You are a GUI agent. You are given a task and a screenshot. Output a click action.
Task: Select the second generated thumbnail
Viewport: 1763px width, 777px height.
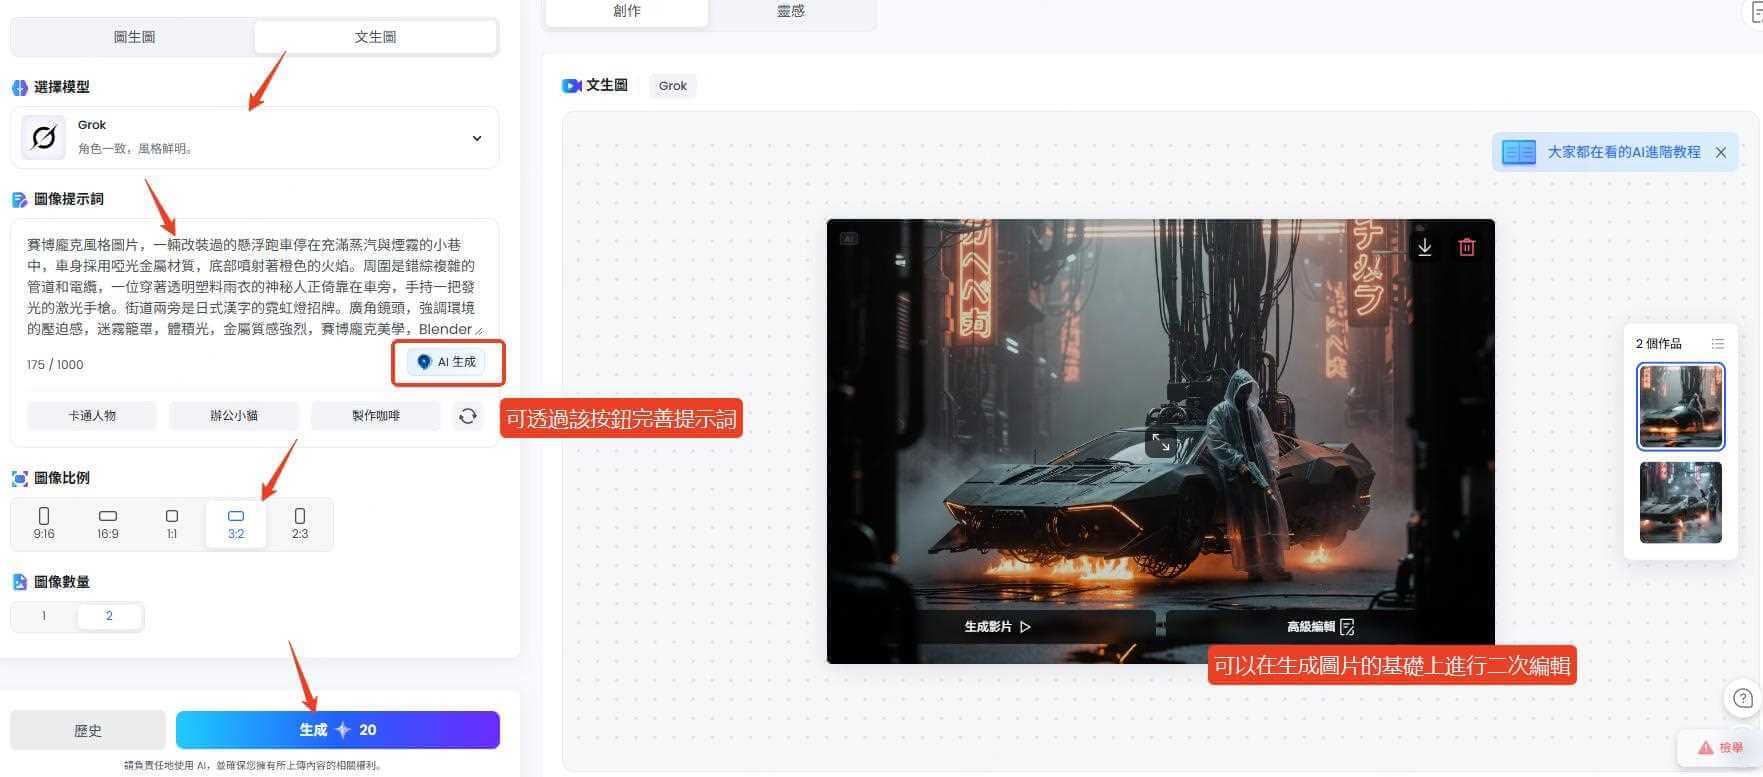pyautogui.click(x=1681, y=502)
